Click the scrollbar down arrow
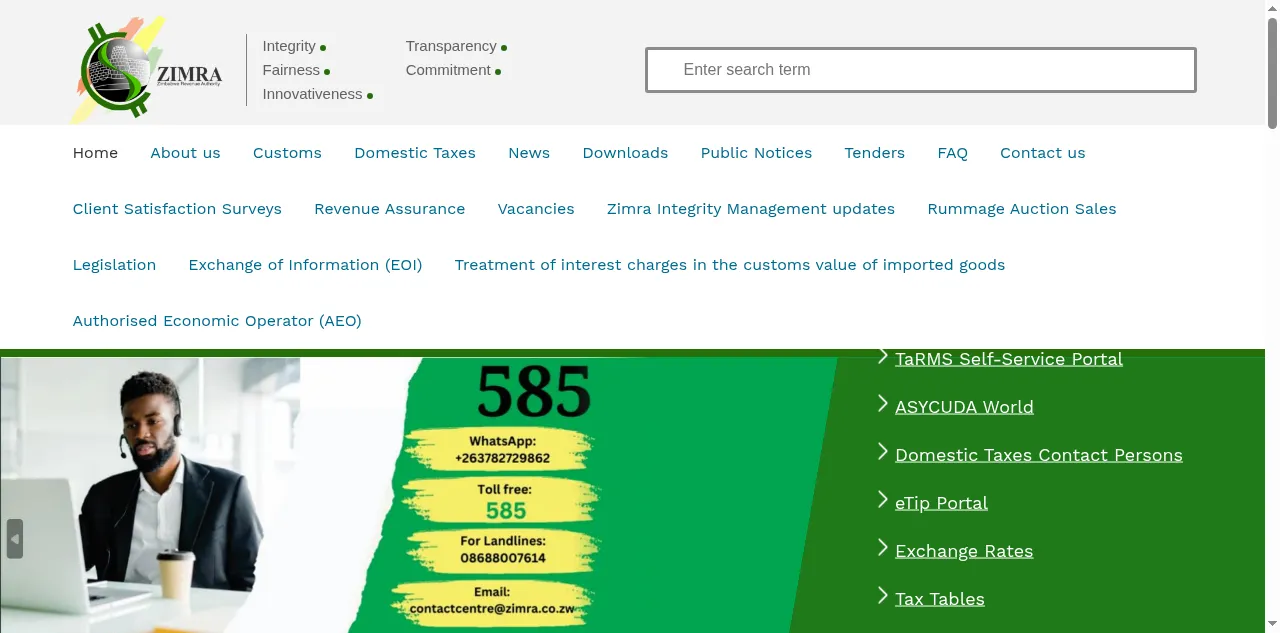This screenshot has height=633, width=1280. 1272,626
